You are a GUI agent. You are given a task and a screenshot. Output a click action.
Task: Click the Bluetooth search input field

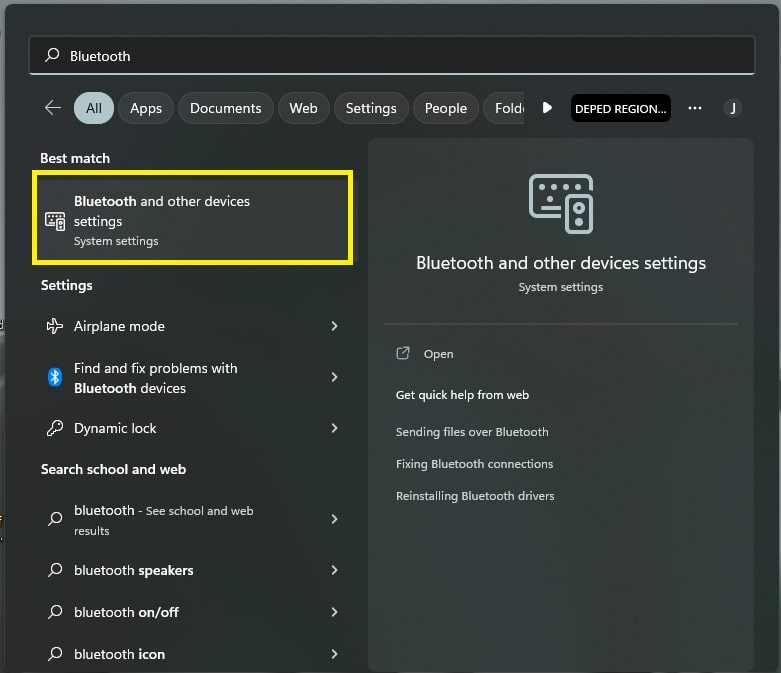[x=392, y=55]
